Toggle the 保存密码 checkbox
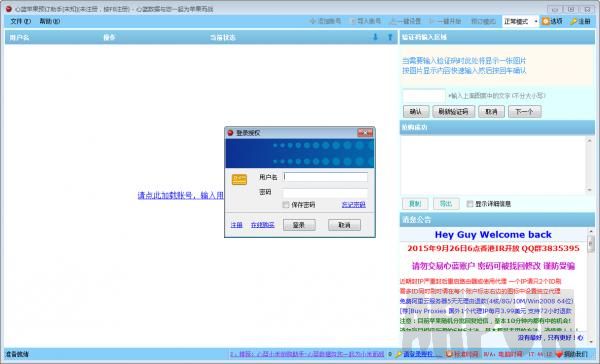Image resolution: width=600 pixels, height=364 pixels. (286, 205)
